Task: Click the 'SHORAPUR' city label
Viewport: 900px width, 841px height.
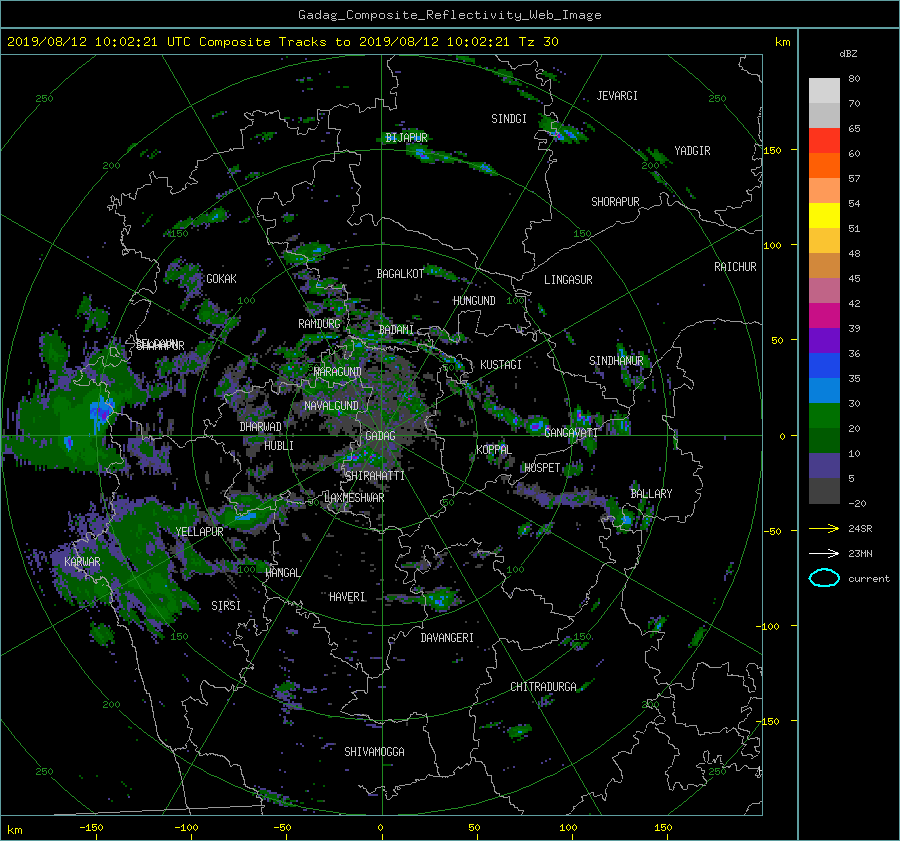Action: click(615, 202)
